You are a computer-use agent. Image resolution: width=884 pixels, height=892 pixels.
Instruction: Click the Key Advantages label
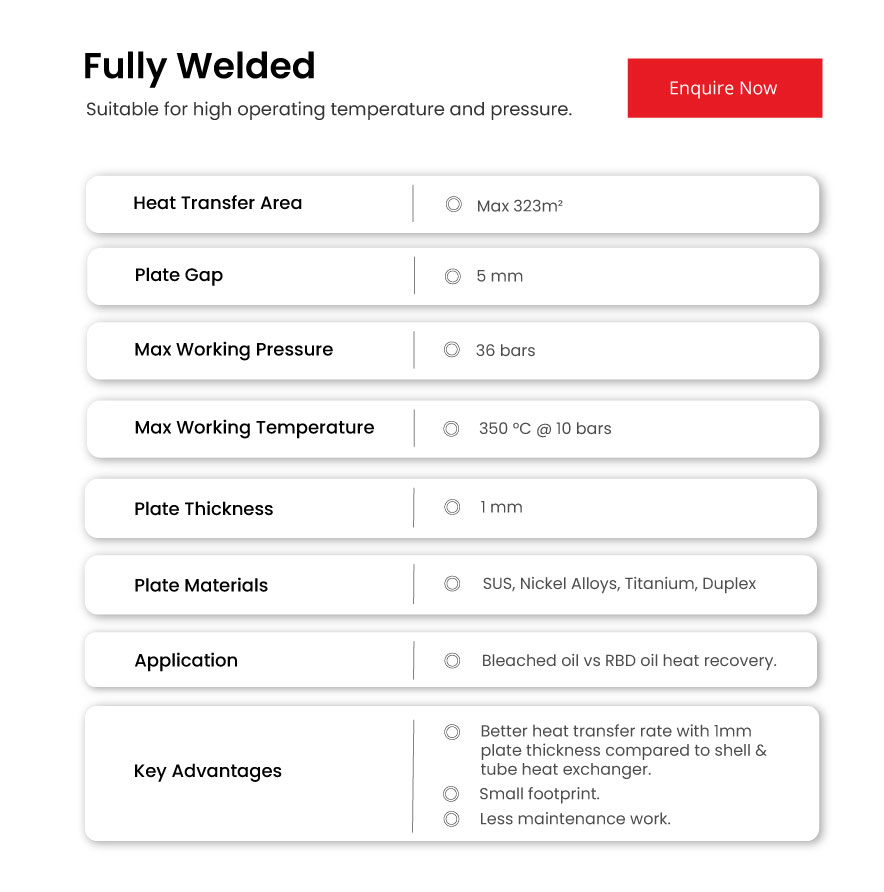click(208, 771)
